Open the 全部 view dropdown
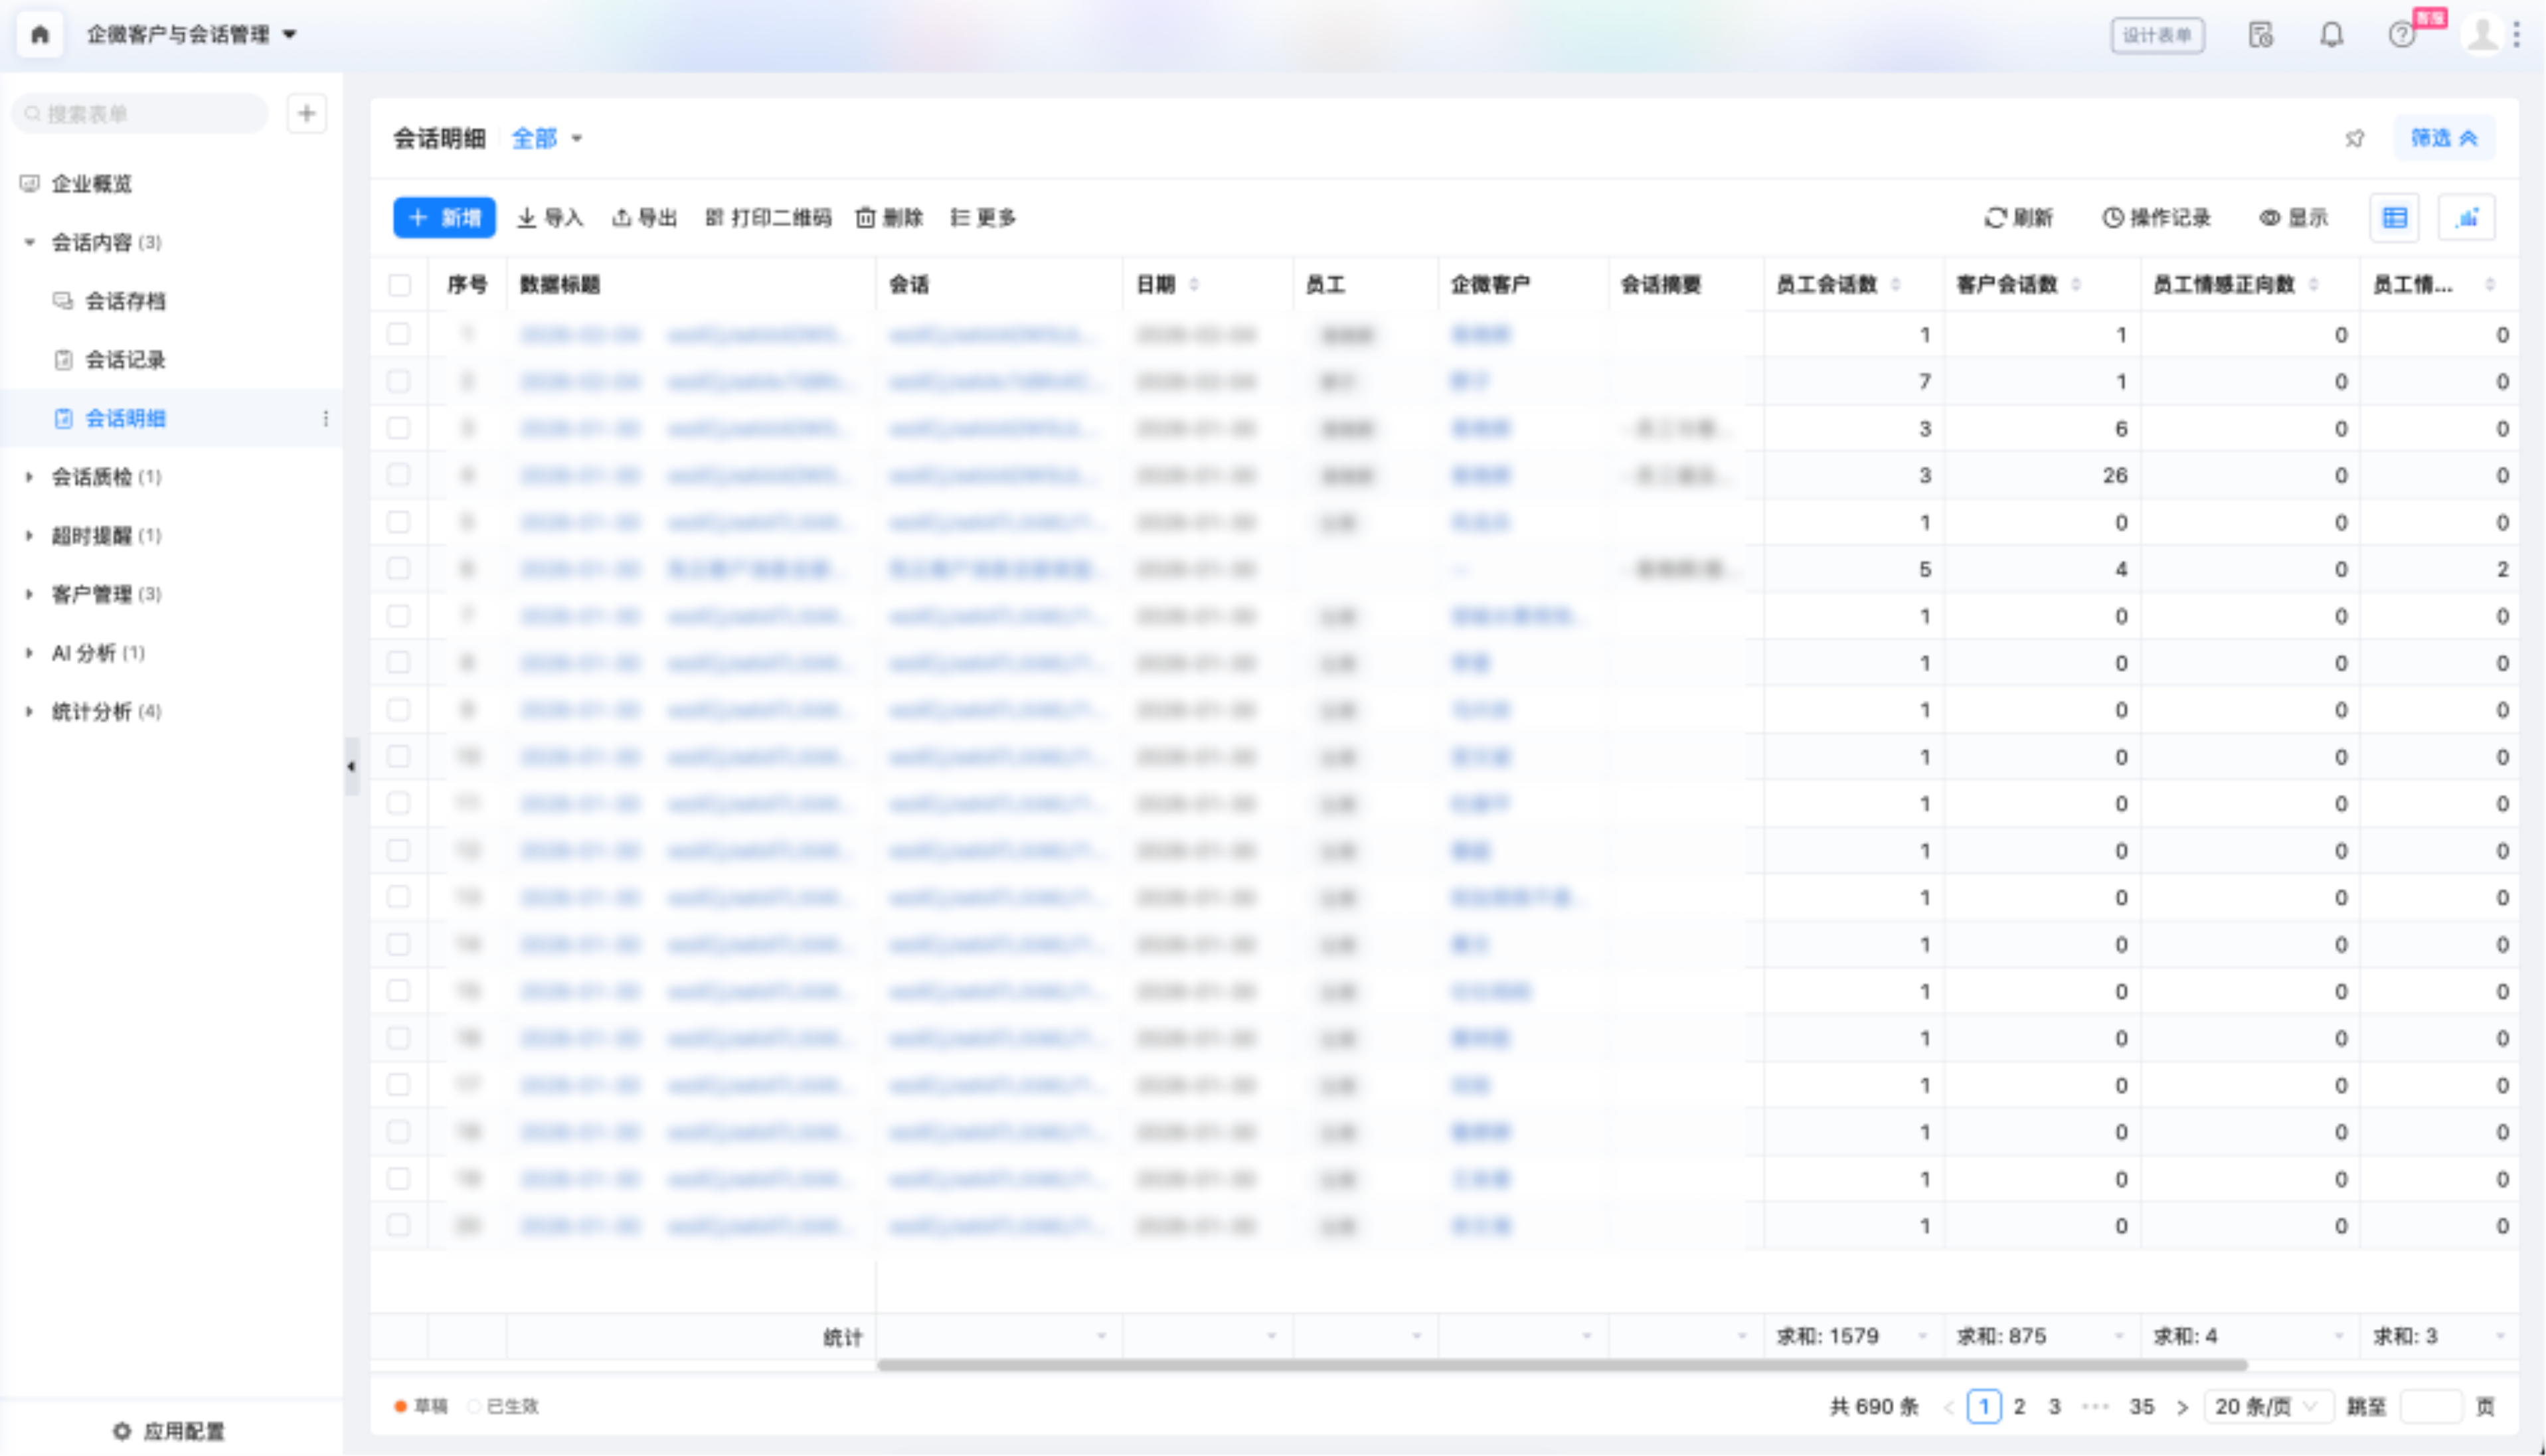 click(x=546, y=138)
